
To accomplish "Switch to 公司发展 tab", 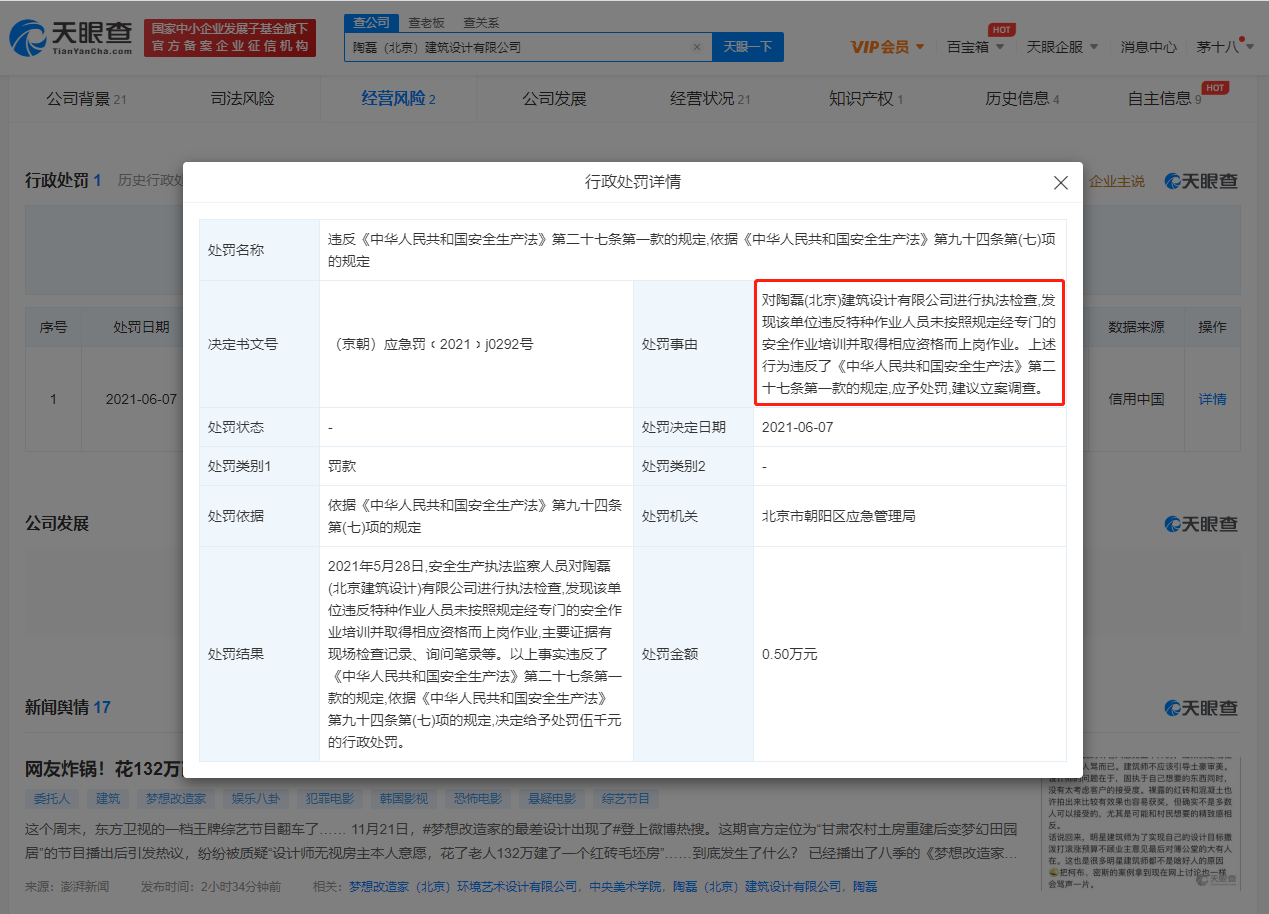I will click(554, 99).
